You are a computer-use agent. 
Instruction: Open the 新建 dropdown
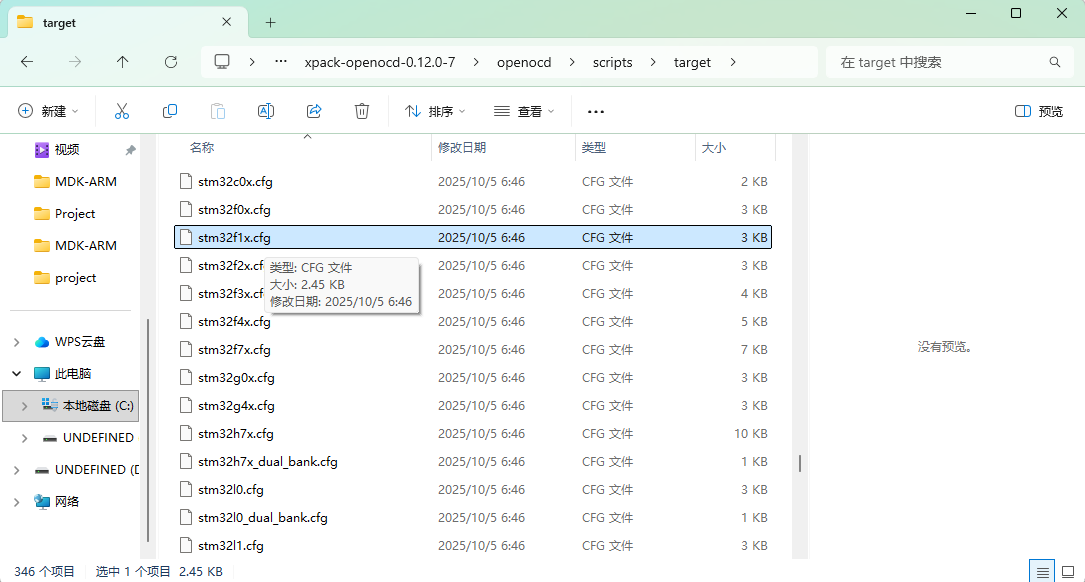[48, 111]
